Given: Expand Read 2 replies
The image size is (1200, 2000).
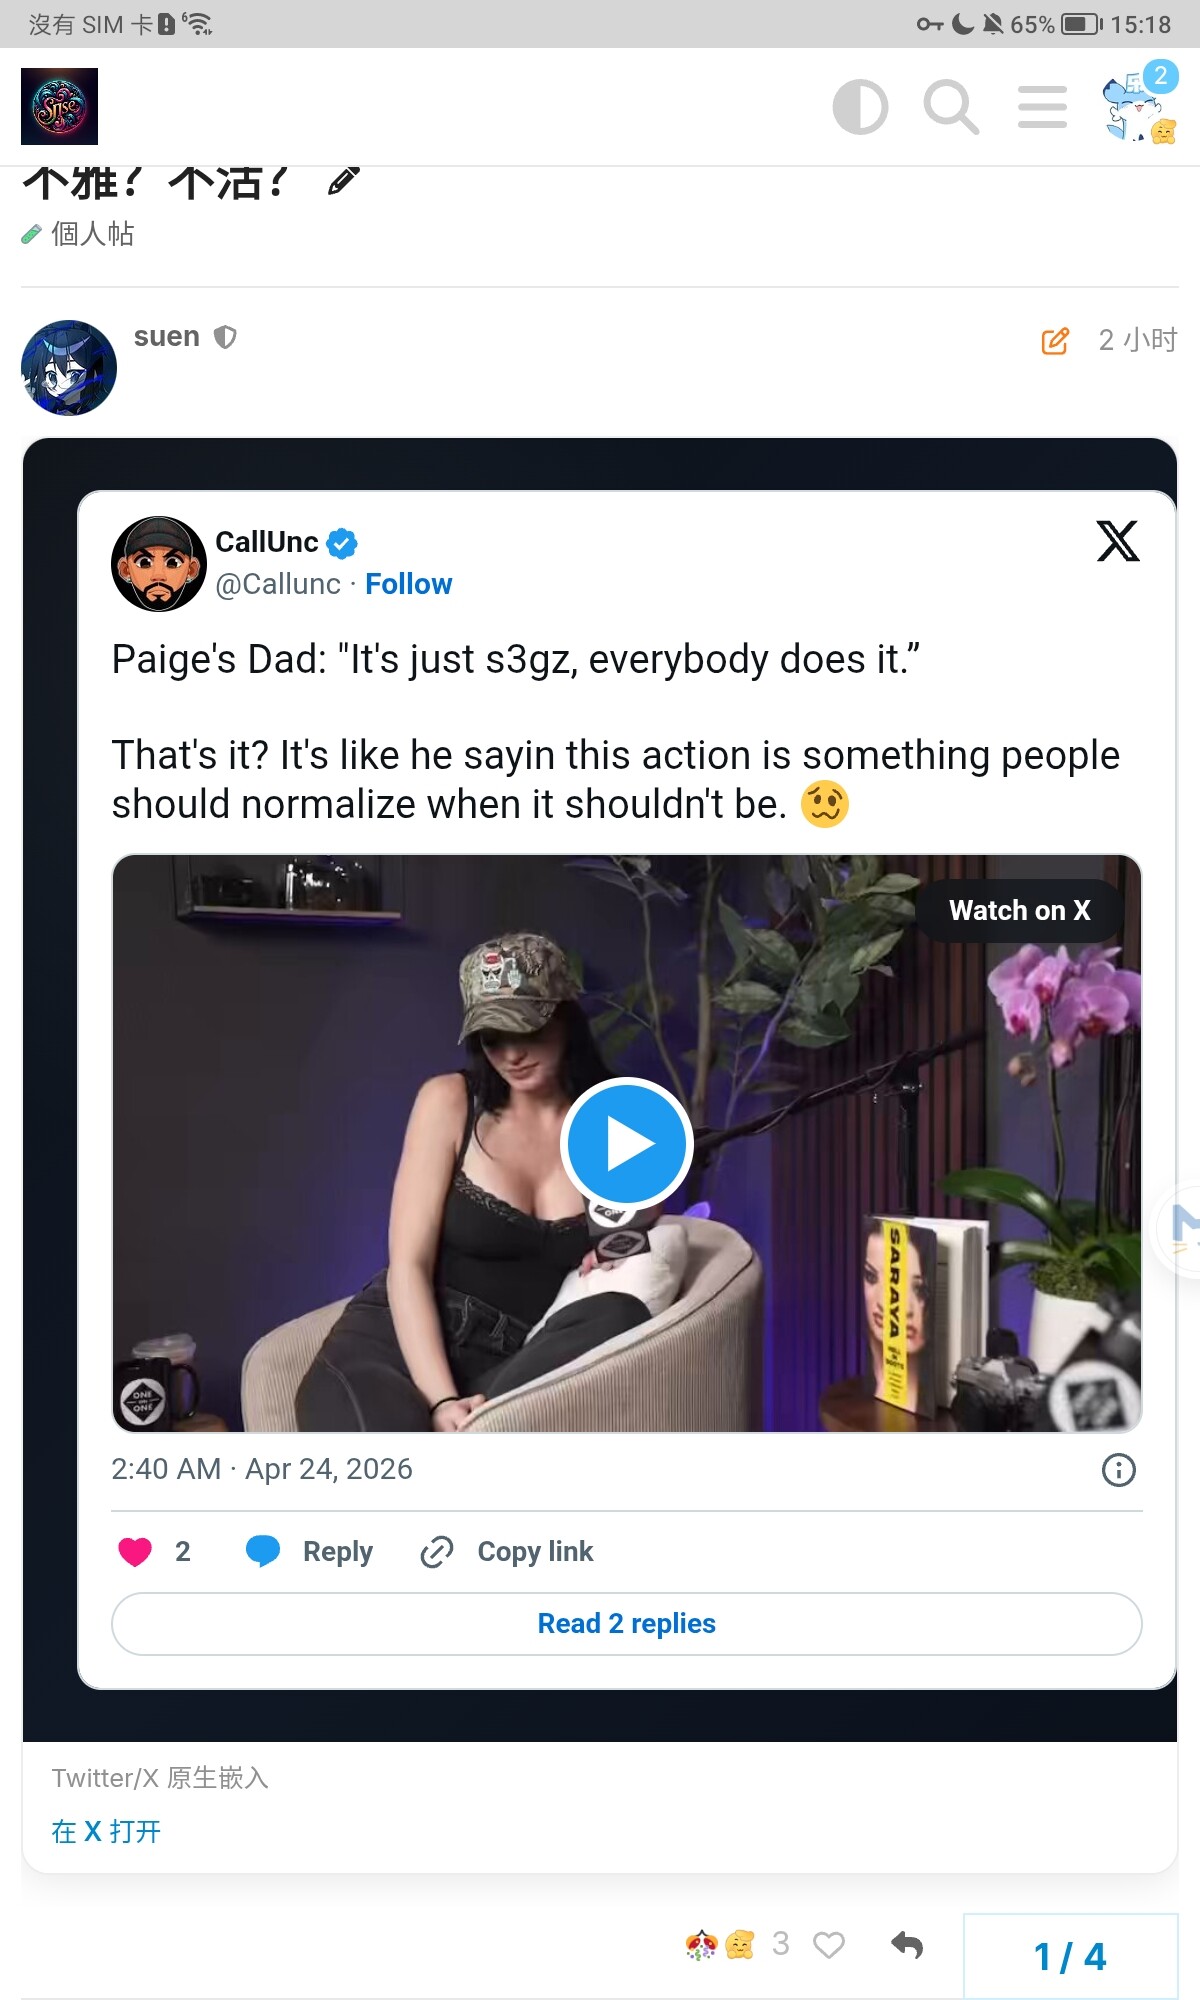Looking at the screenshot, I should tap(627, 1623).
